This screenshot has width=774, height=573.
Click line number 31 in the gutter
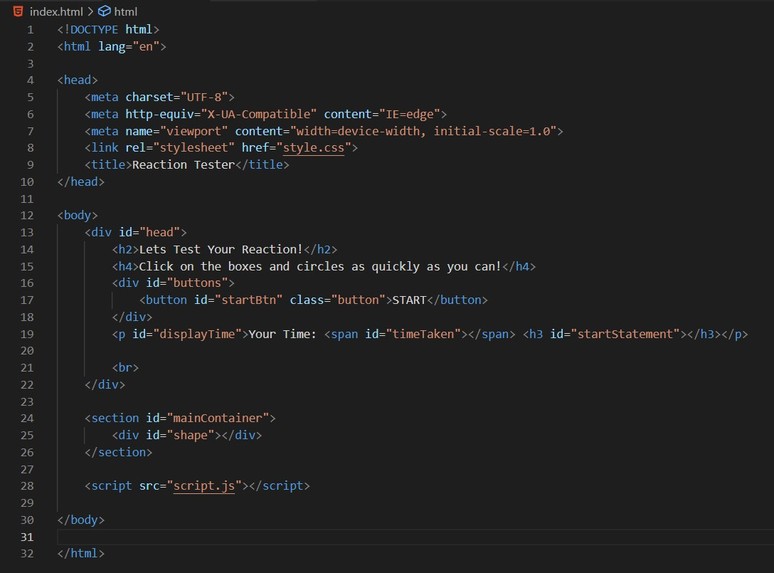click(x=27, y=537)
